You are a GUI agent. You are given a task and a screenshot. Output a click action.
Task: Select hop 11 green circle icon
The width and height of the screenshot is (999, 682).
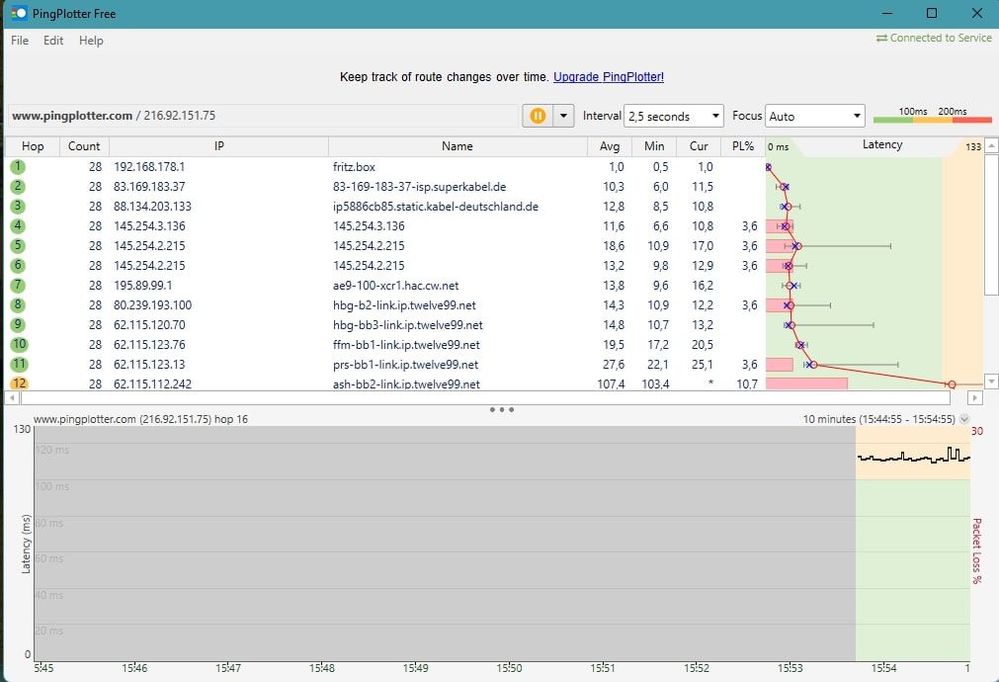click(19, 364)
